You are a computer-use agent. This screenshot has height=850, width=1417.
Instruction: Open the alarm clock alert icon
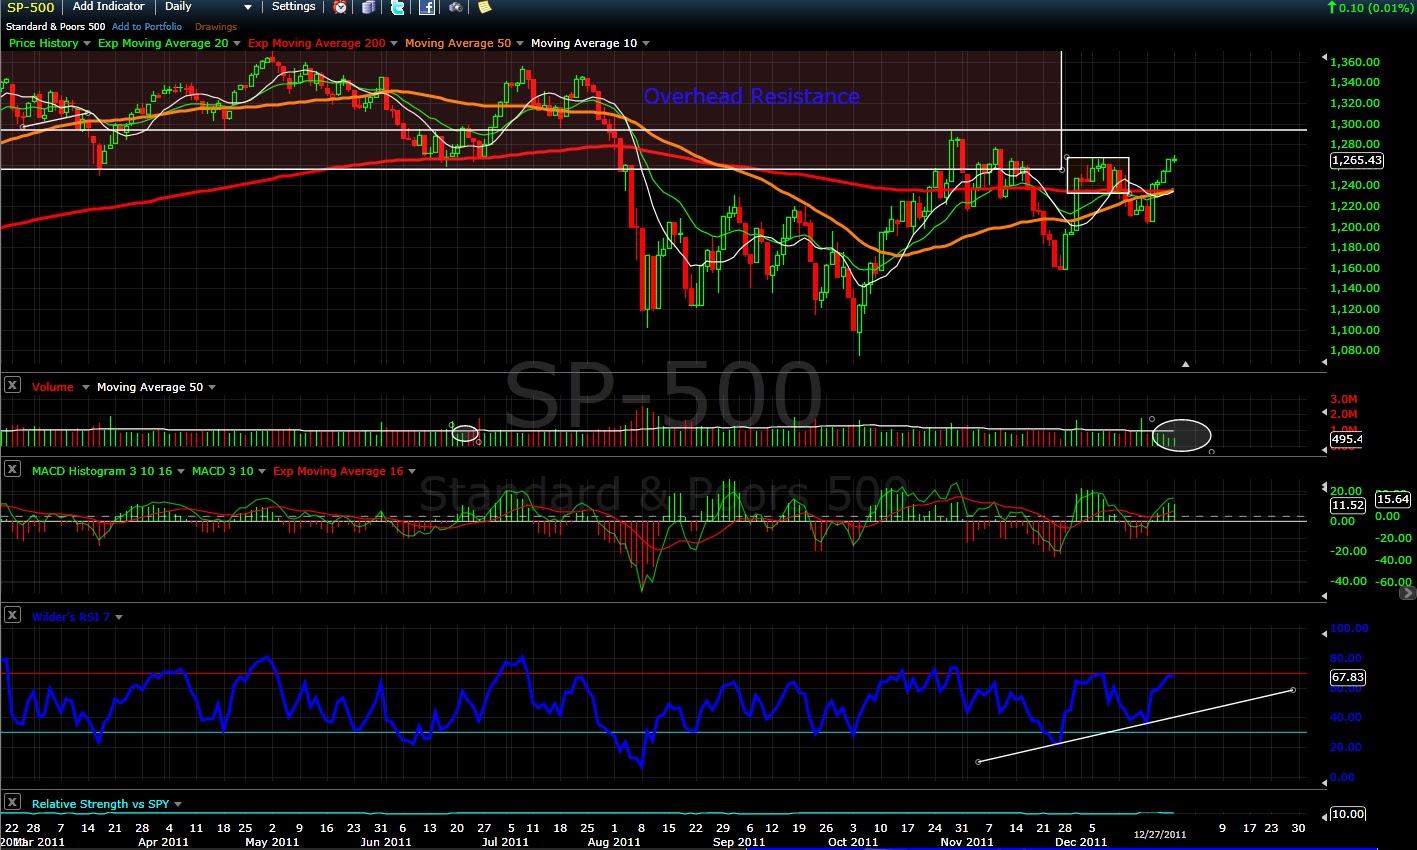[x=341, y=7]
